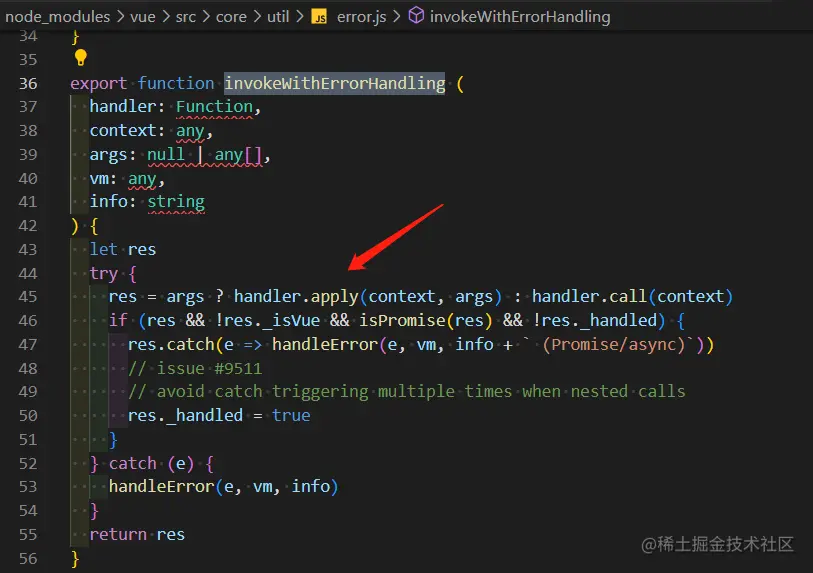
Task: Open vue breadcrumb segment
Action: coord(143,17)
